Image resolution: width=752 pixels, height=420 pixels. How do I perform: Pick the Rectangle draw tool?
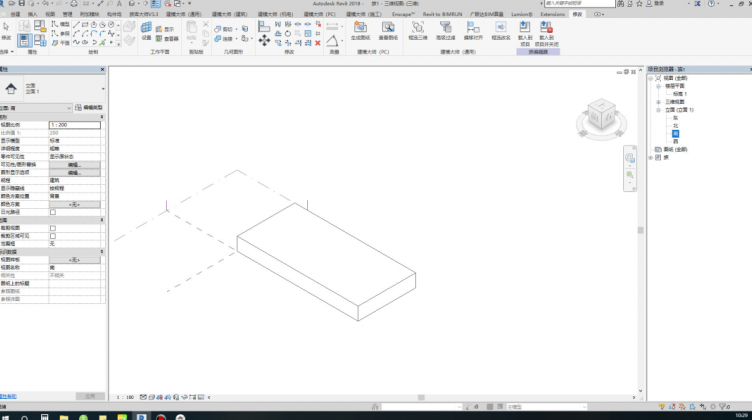(85, 25)
